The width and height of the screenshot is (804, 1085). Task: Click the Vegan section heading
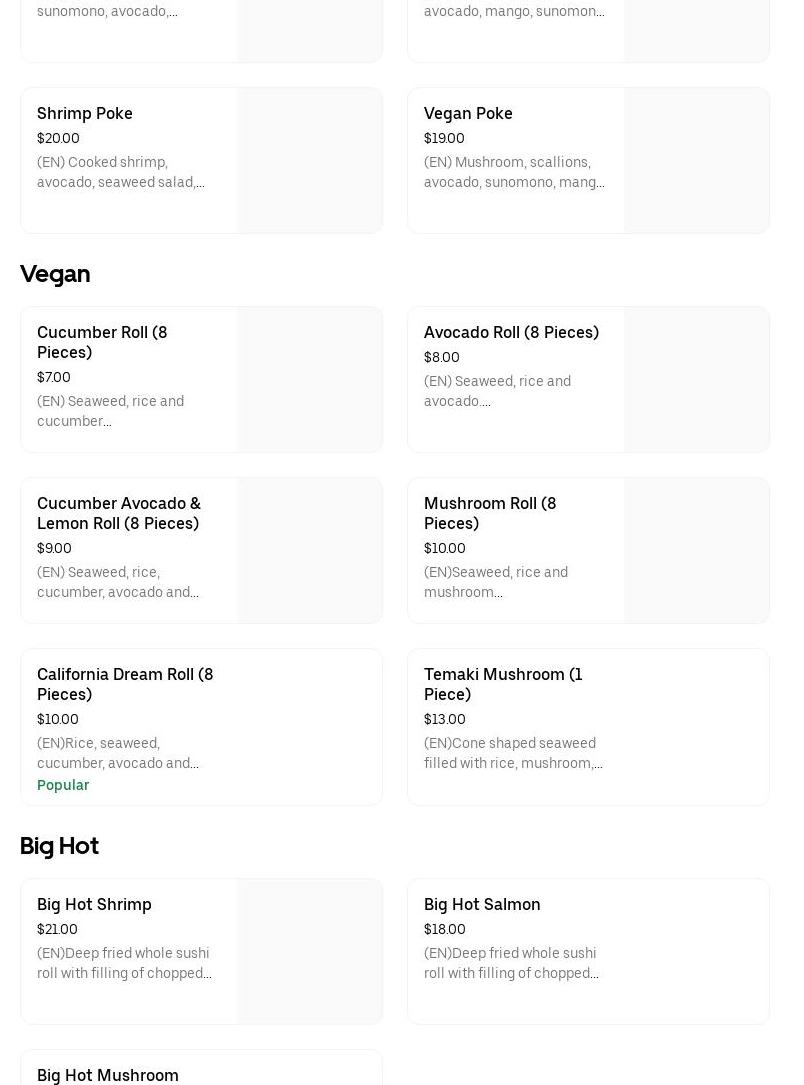click(x=55, y=274)
